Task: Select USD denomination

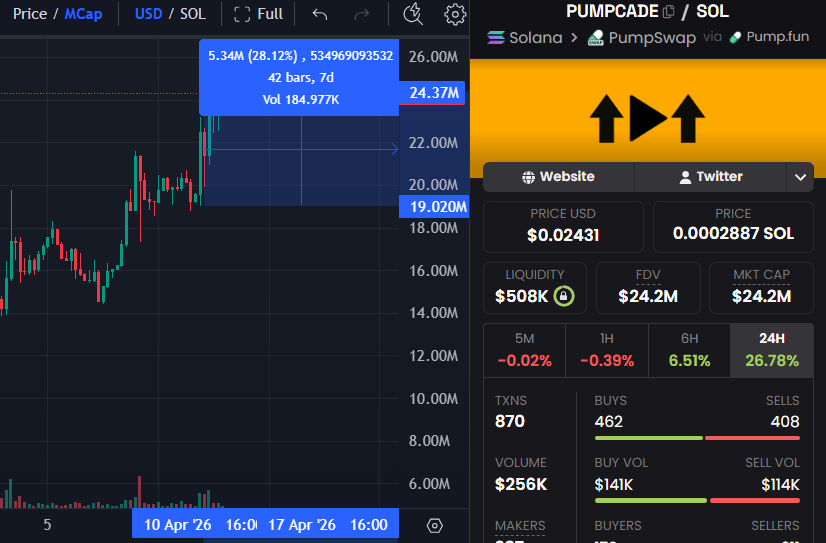Action: click(148, 14)
